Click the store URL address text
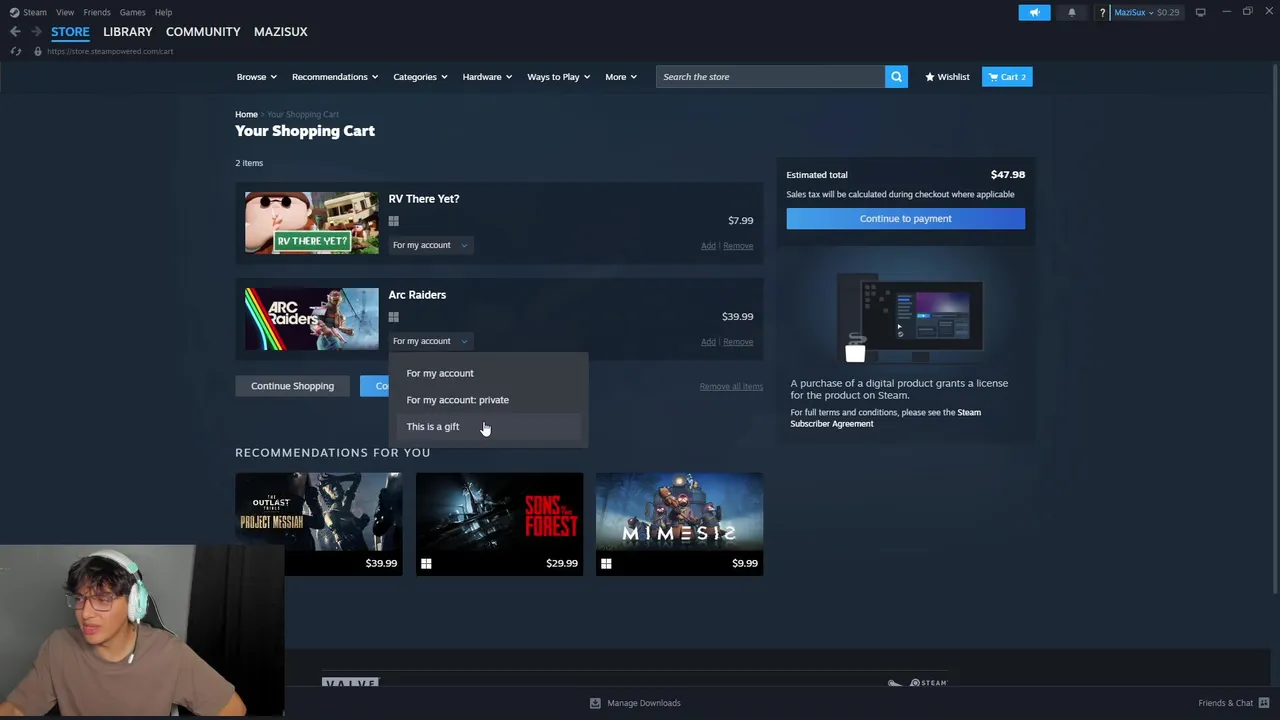Screen dimensions: 1280x720 110,51
